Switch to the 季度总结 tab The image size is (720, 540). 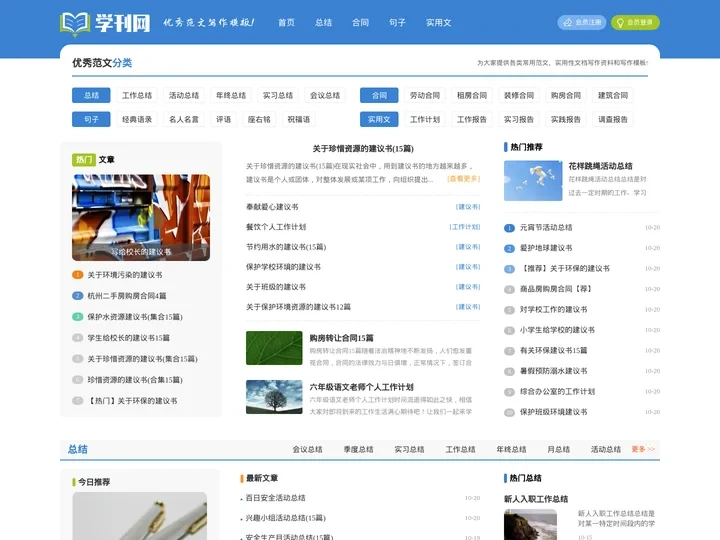(x=359, y=449)
